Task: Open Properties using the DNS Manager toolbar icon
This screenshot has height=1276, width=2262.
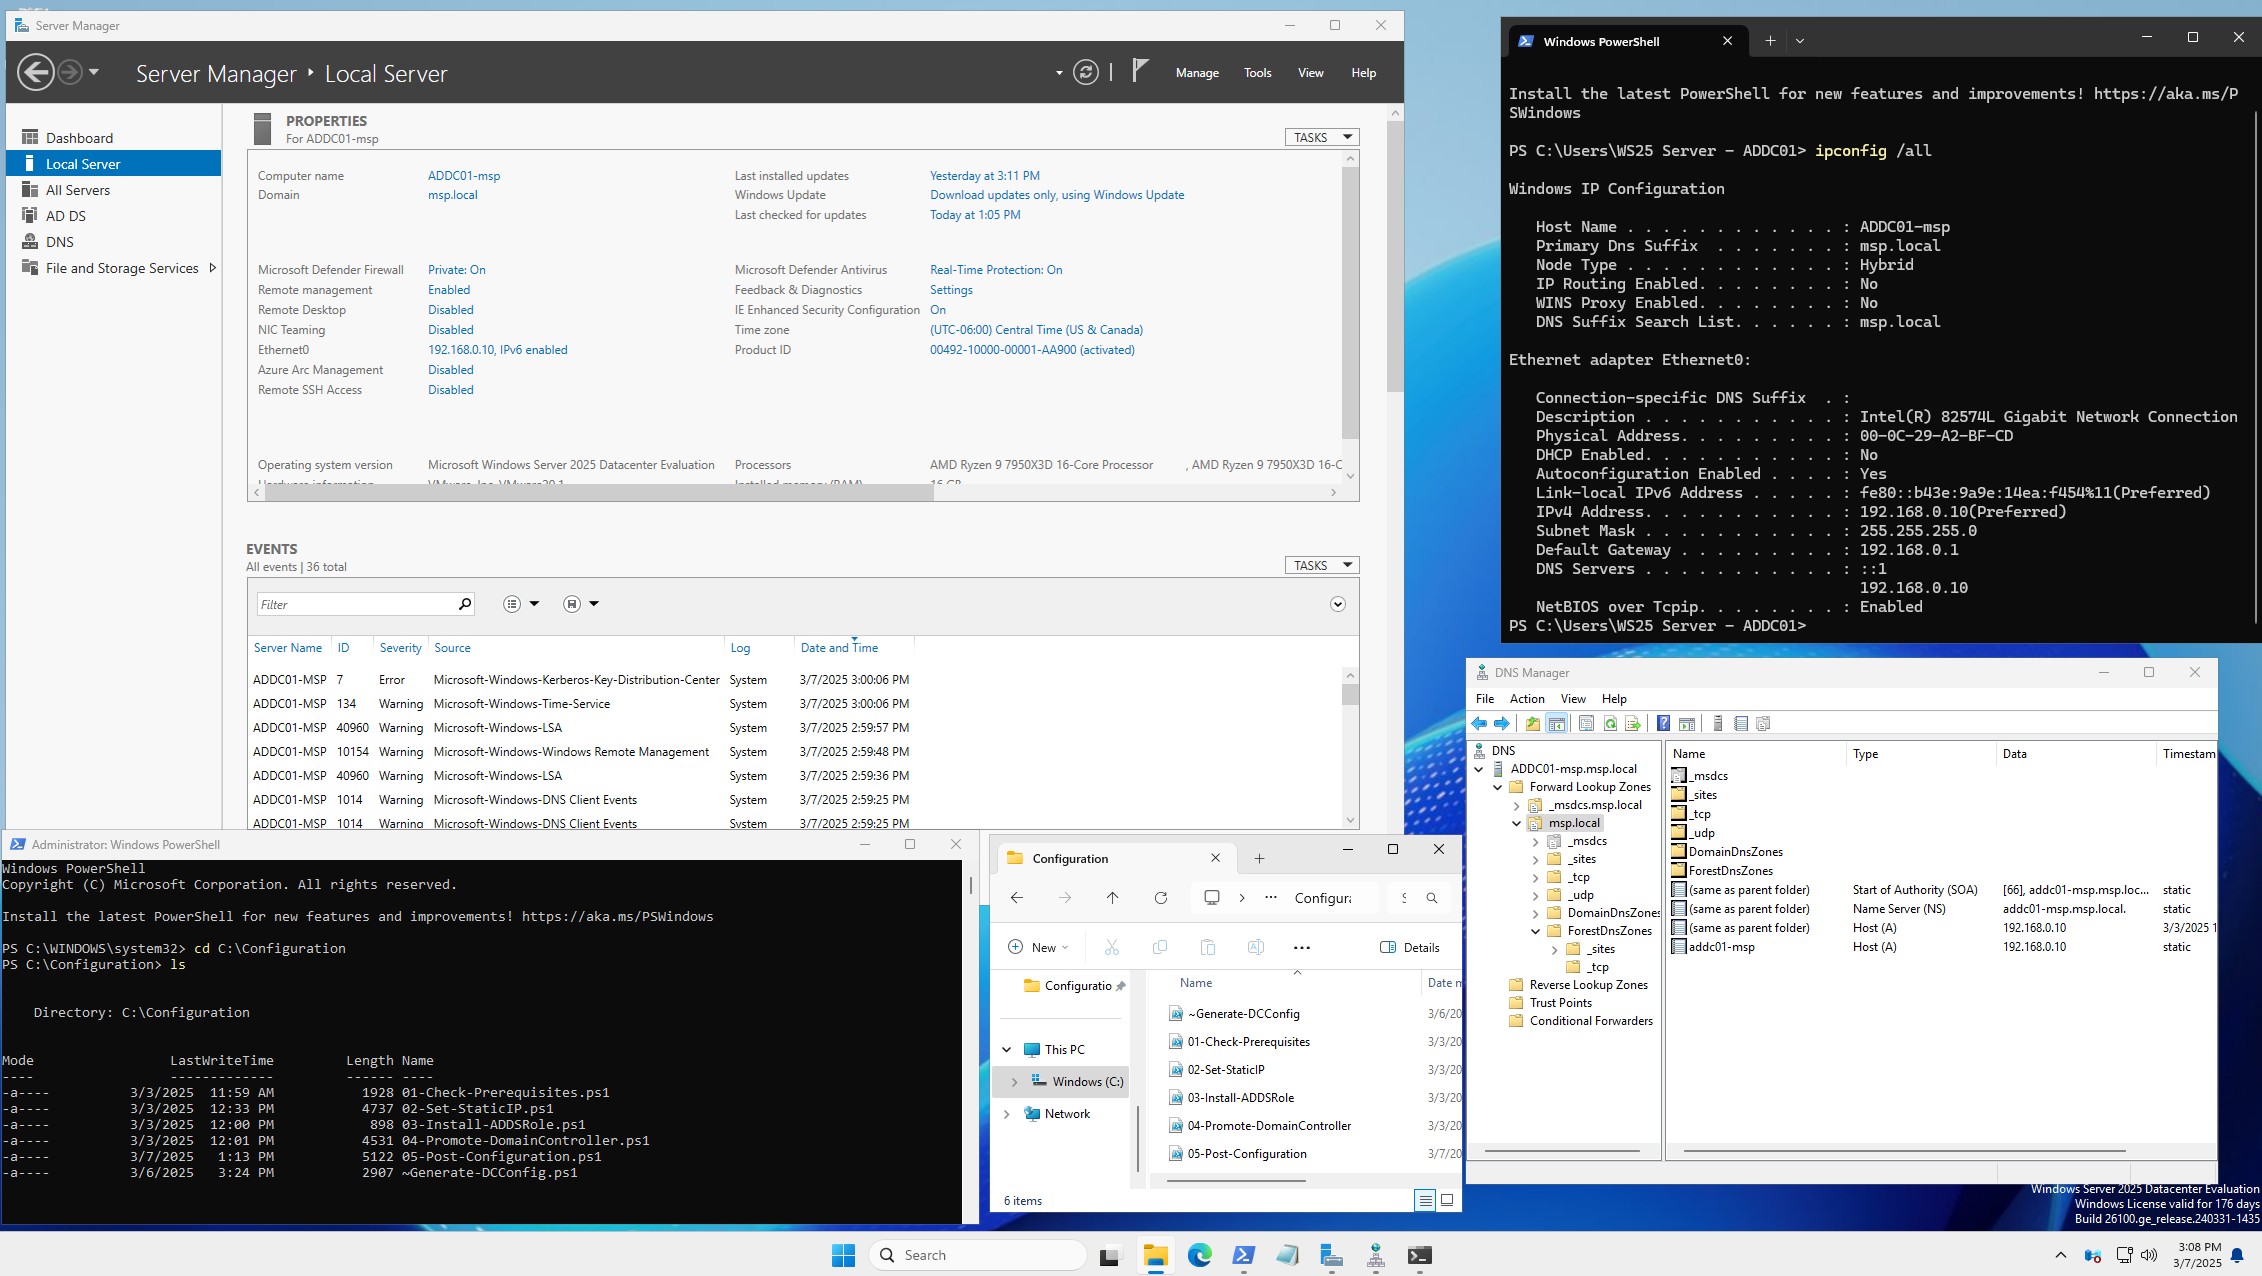Action: pyautogui.click(x=1585, y=723)
